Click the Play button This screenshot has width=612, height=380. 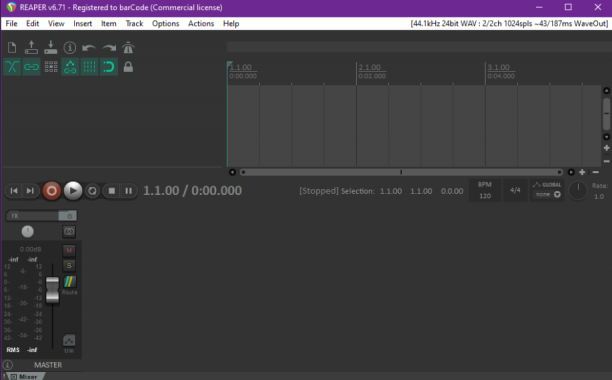73,191
